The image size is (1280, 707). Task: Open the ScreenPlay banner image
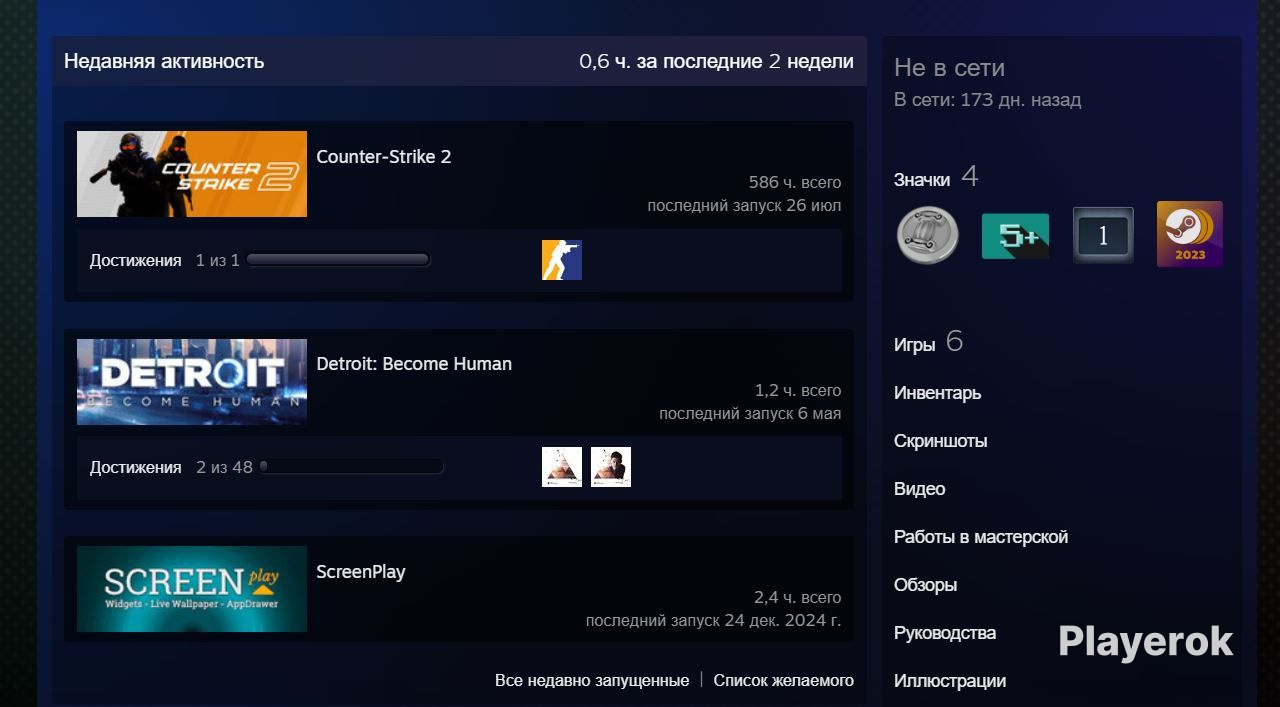click(x=192, y=589)
